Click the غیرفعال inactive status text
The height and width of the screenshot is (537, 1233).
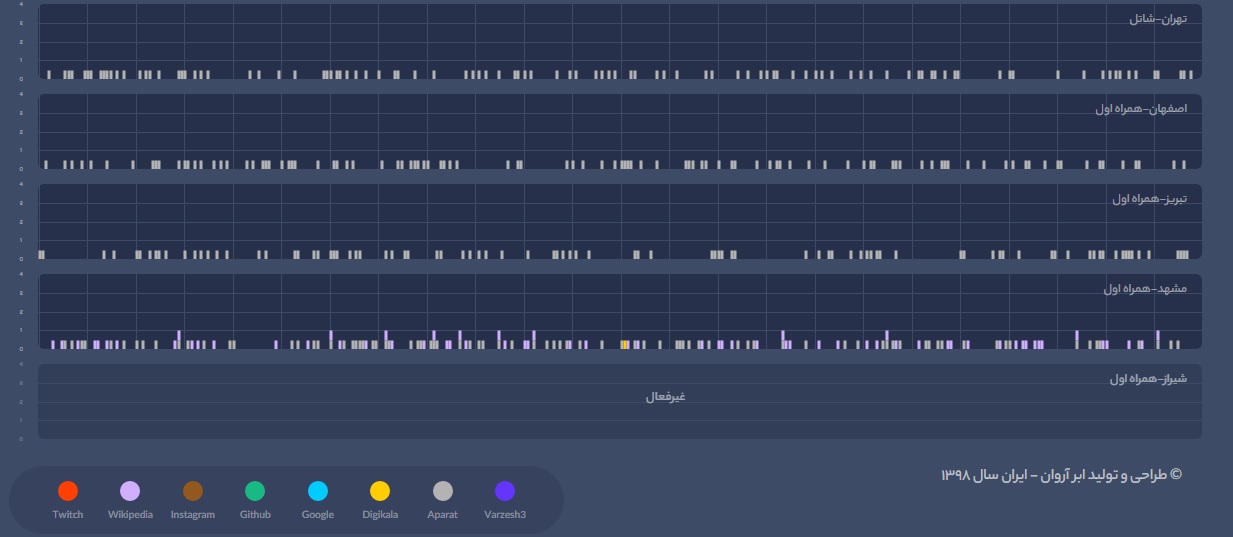click(x=665, y=397)
